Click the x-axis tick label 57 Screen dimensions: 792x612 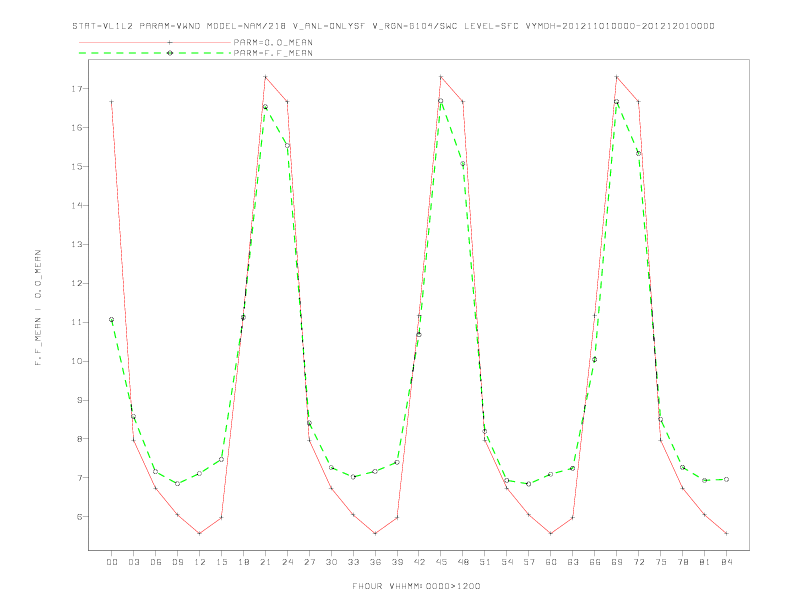pyautogui.click(x=529, y=562)
